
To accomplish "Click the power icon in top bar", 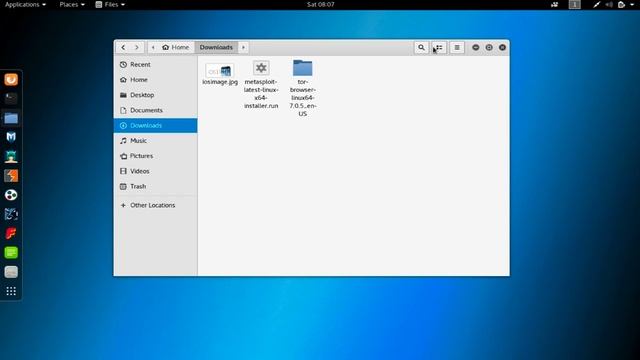I will [x=621, y=4].
